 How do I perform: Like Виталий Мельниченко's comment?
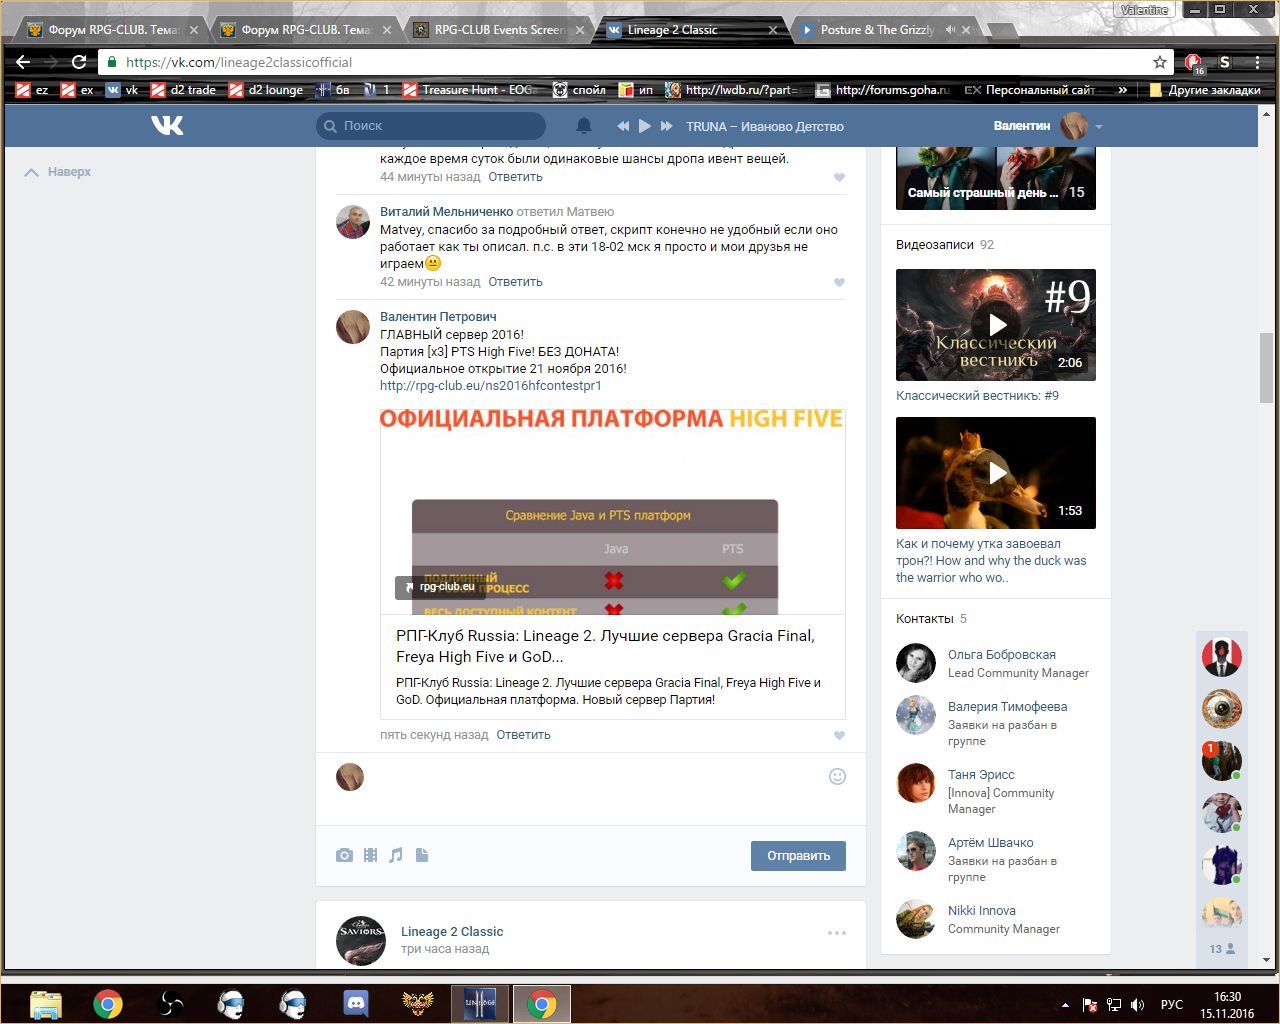pyautogui.click(x=839, y=283)
